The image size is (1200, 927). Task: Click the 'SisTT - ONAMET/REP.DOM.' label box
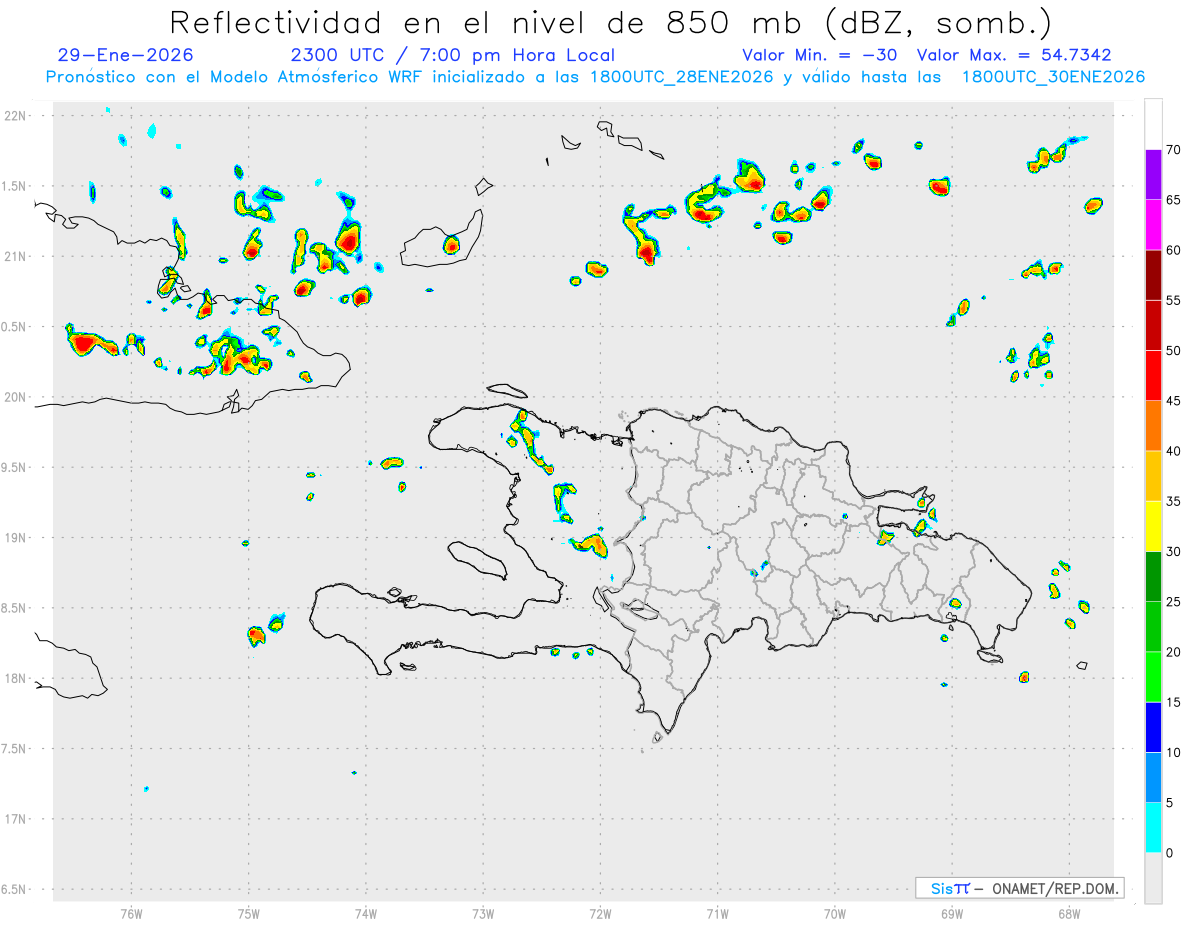coord(1019,888)
